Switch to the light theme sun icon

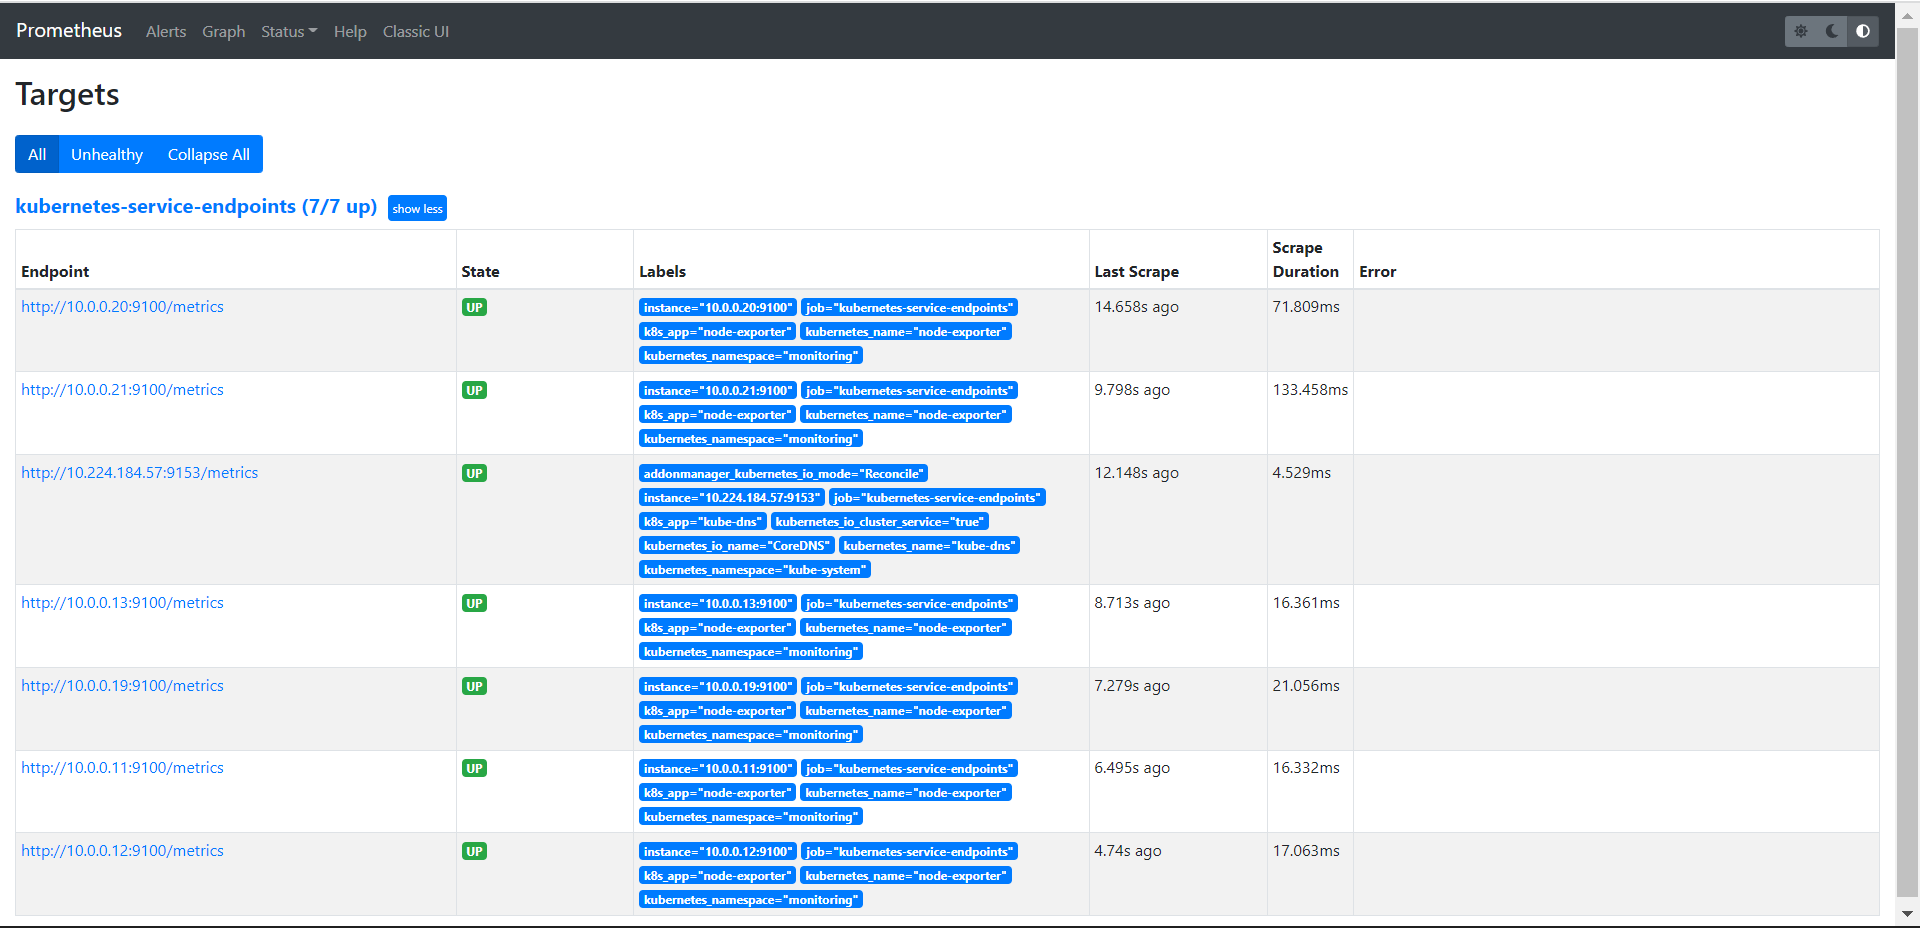[1801, 31]
